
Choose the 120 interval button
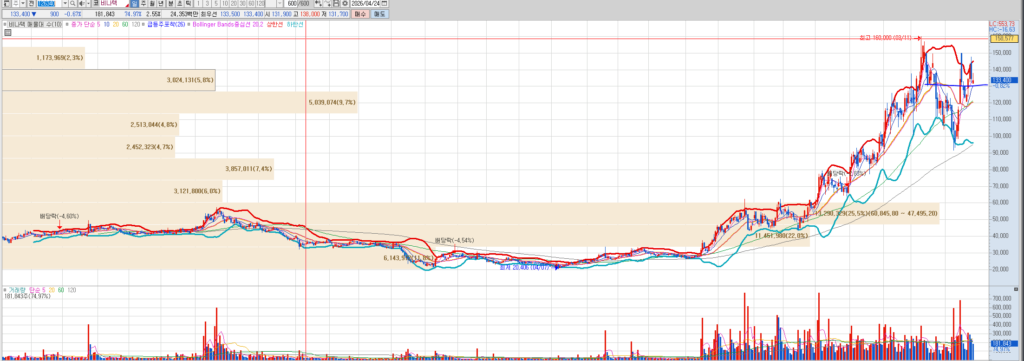point(261,3)
